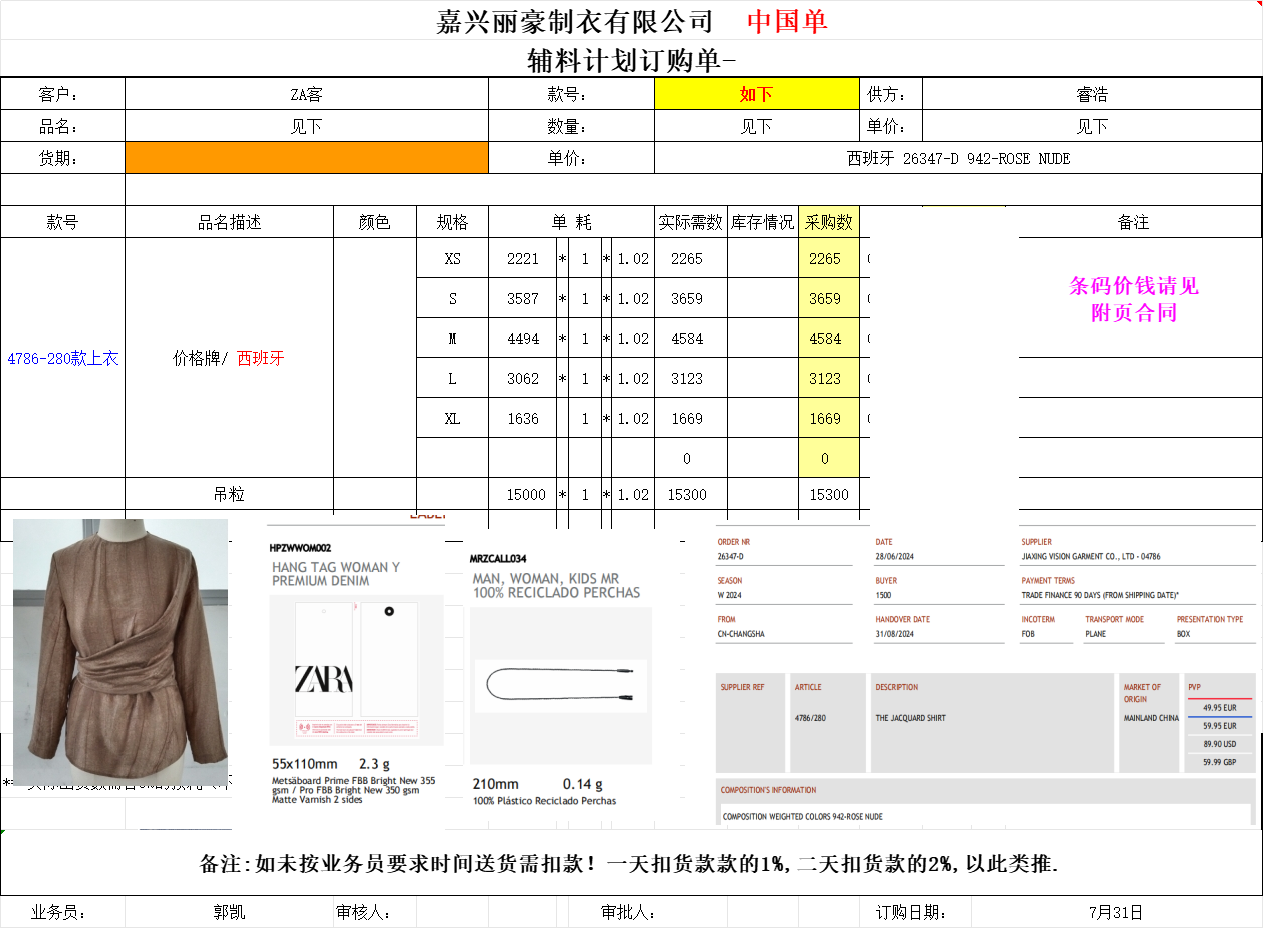Click the blue 4786-280款上衣 style cell
Screen dimensions: 1263x928
pos(62,358)
